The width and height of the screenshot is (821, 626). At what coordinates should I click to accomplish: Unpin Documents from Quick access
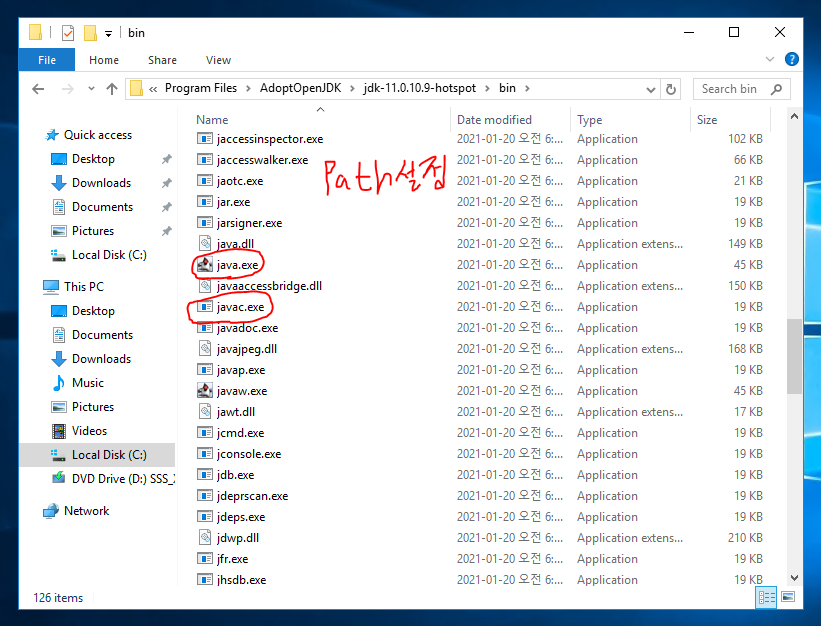click(x=167, y=207)
